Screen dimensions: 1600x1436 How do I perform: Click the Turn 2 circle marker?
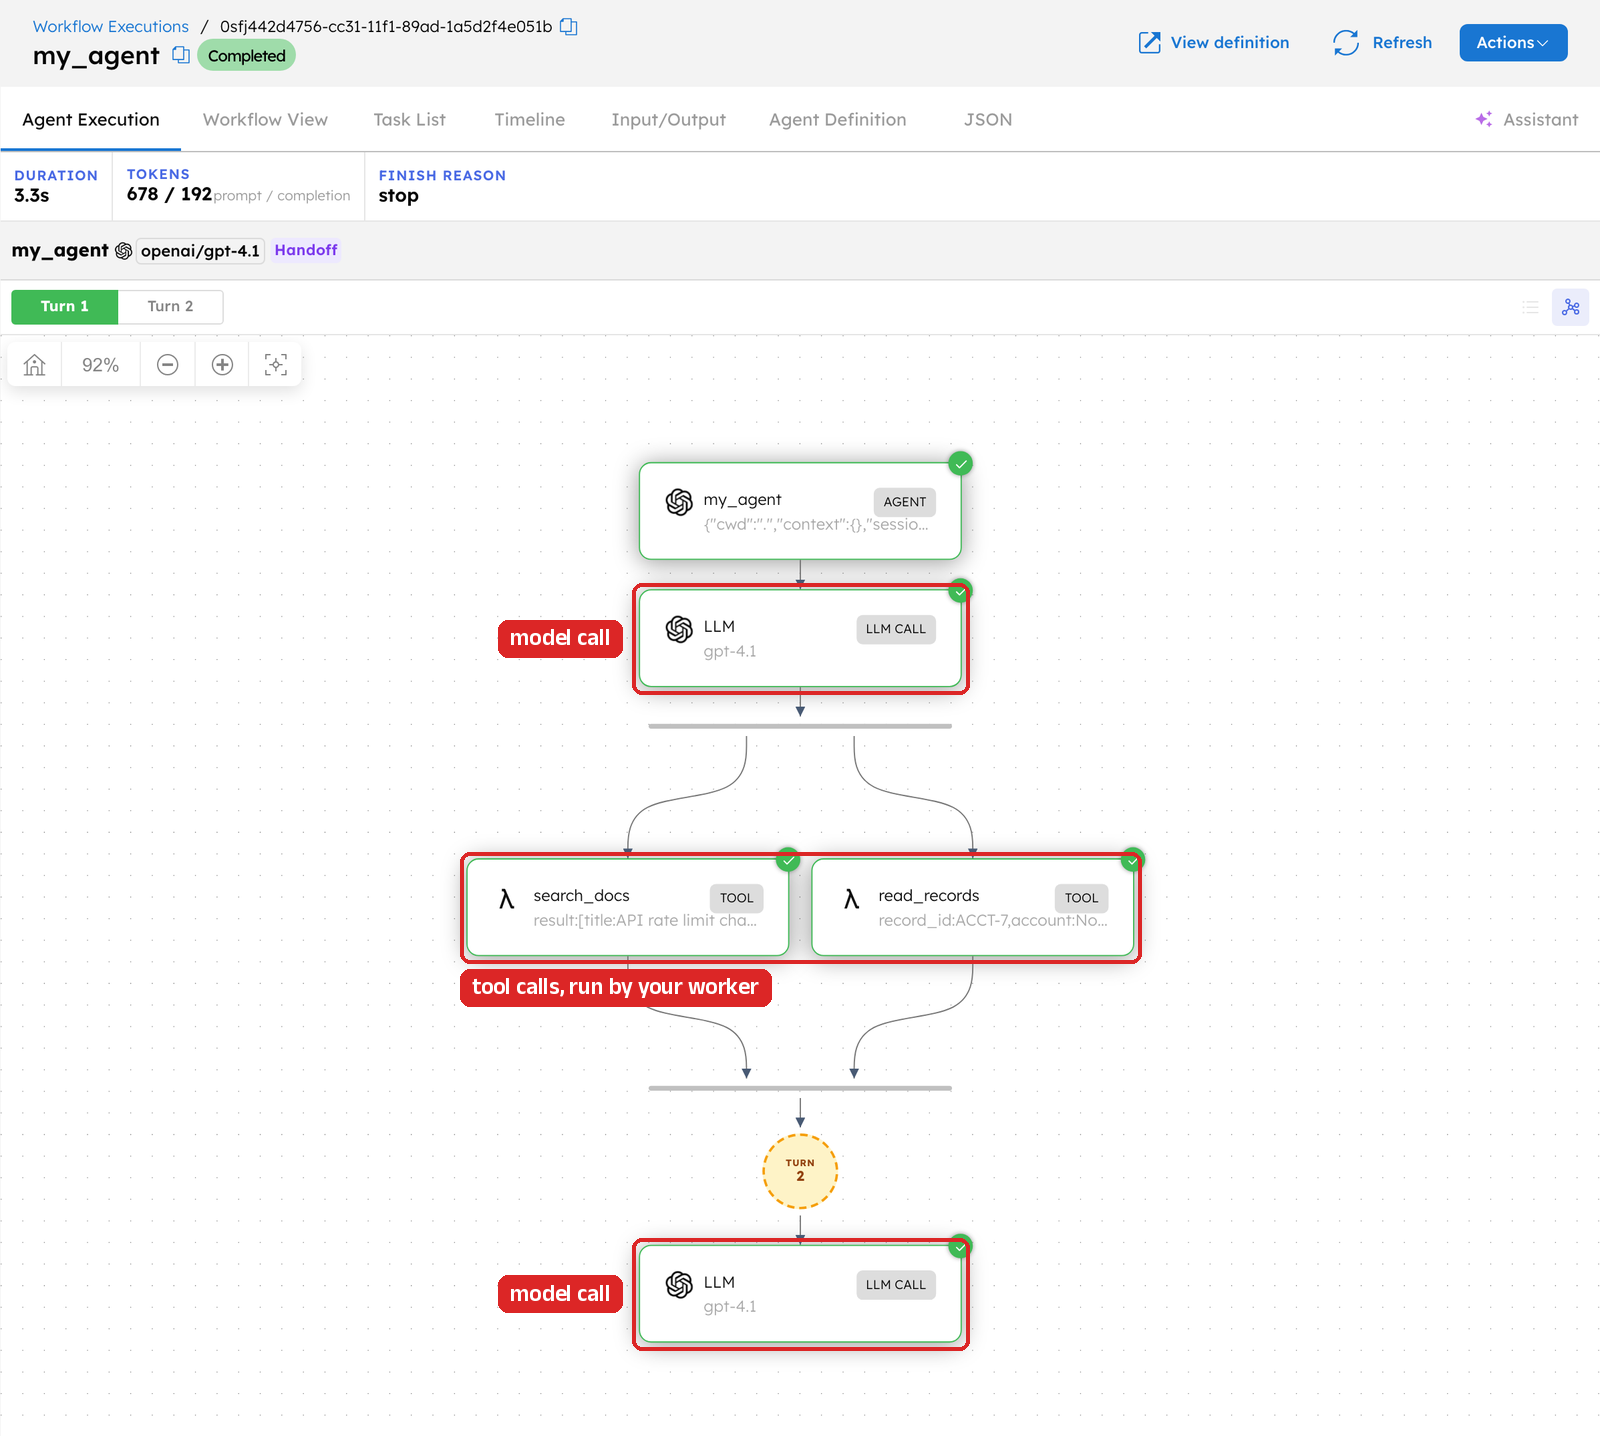coord(800,1171)
